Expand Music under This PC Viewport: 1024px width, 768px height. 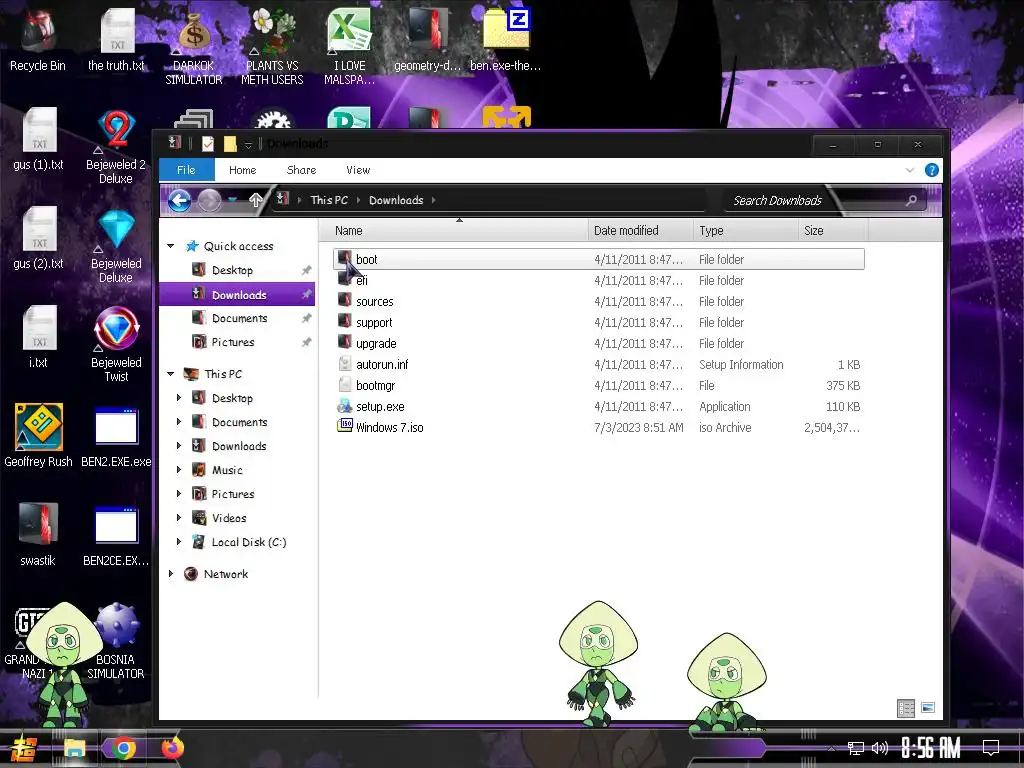coord(179,470)
